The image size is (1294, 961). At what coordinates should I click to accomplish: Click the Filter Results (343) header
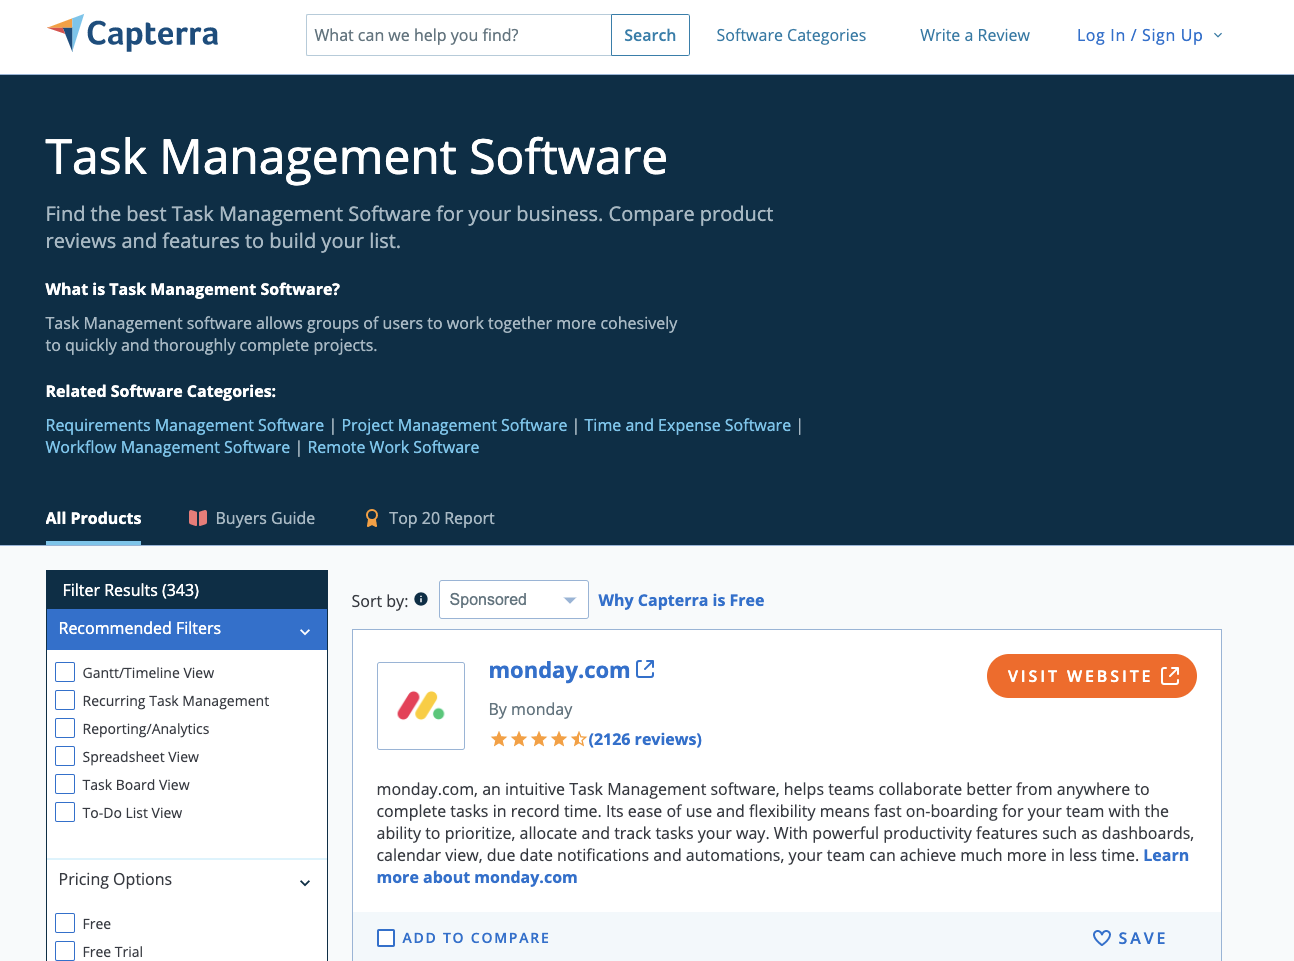187,590
